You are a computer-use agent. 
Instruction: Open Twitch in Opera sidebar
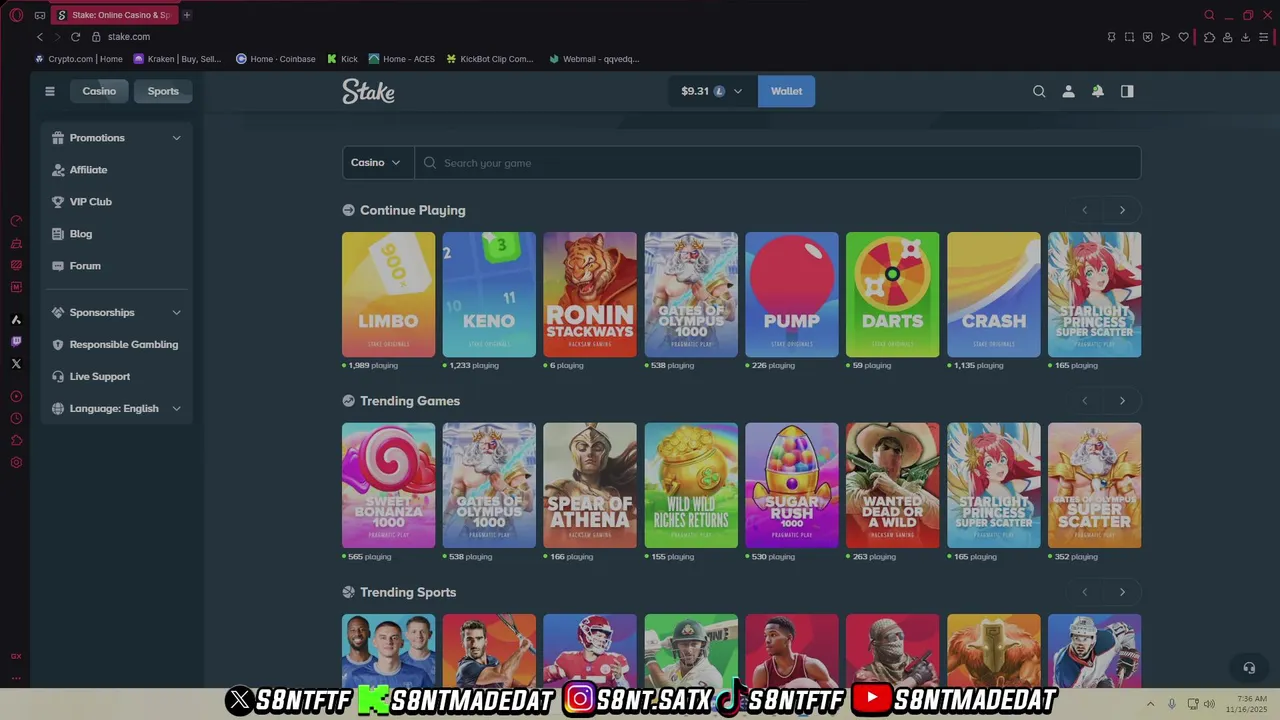point(16,342)
